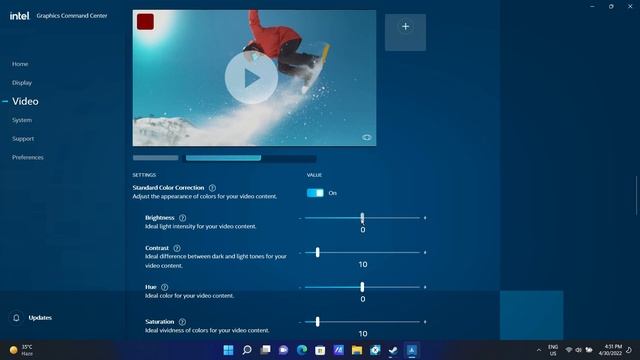Open Task View from taskbar
Viewport: 640px width, 360px height.
[x=265, y=350]
